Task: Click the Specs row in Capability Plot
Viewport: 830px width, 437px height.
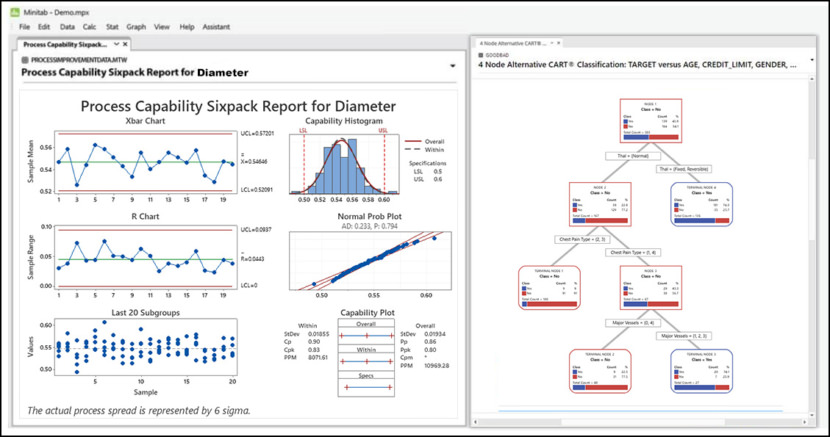Action: coord(366,384)
